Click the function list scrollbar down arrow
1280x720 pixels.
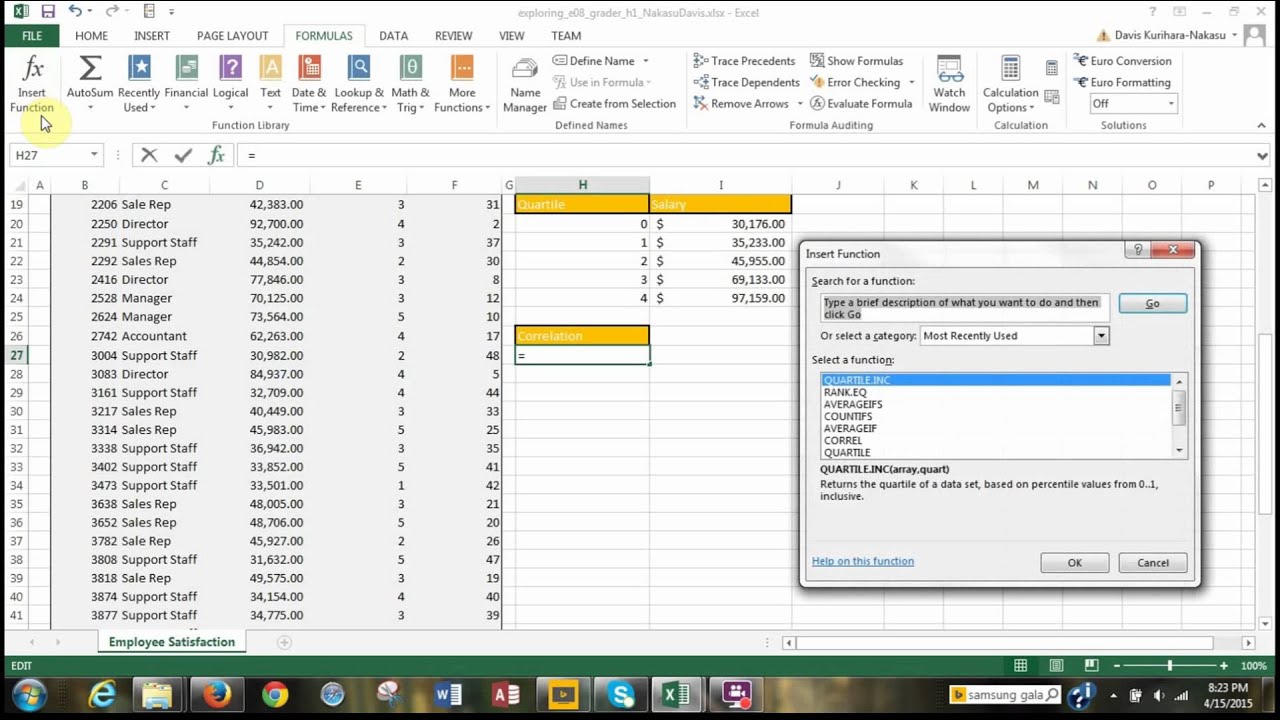1180,451
